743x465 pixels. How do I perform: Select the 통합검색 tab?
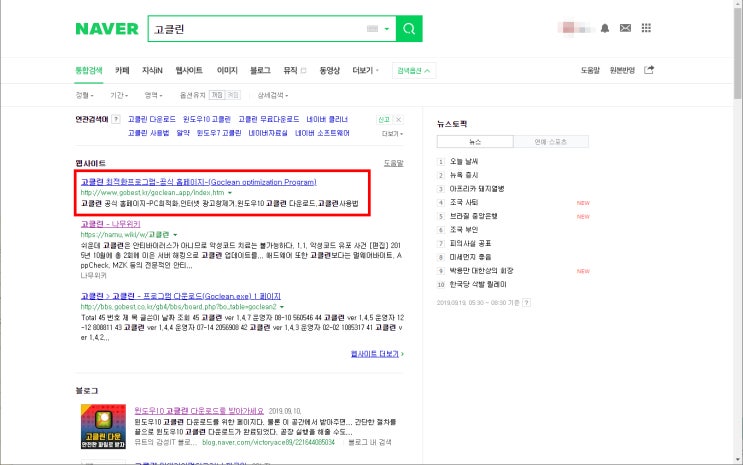pos(89,71)
